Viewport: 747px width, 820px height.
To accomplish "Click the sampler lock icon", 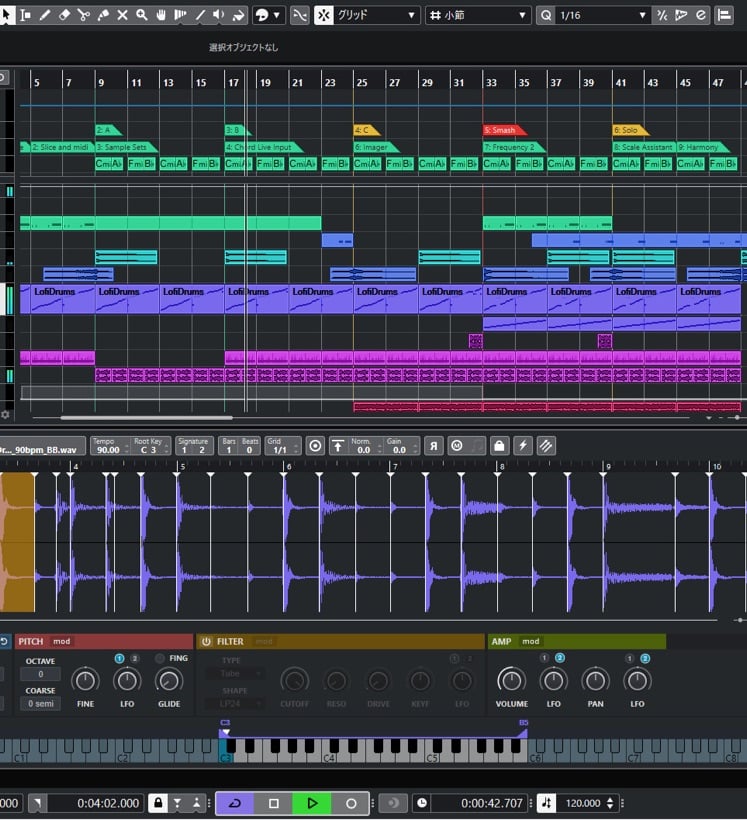I will click(x=499, y=446).
